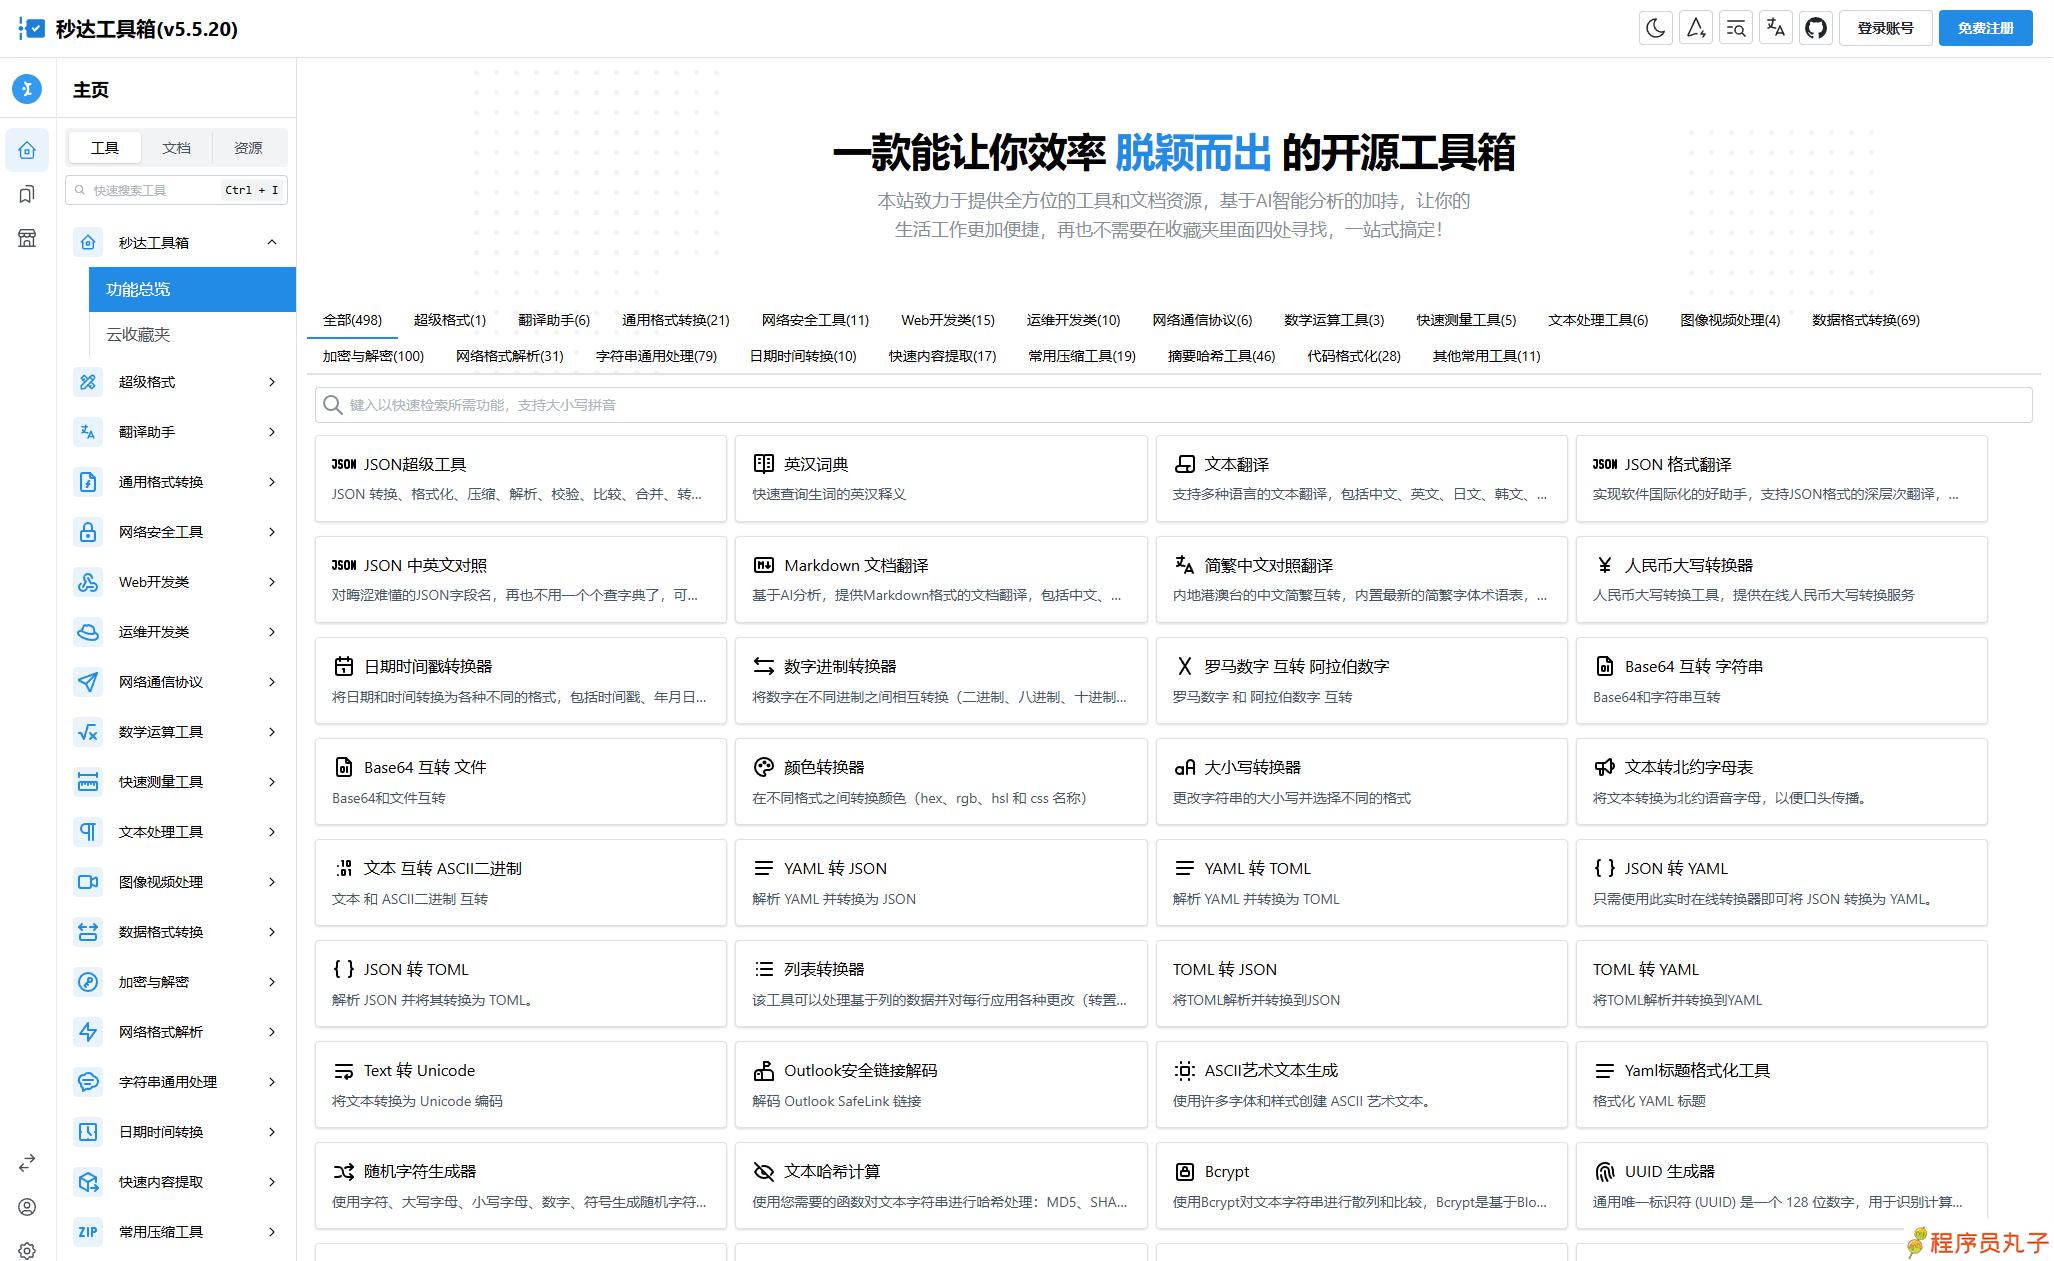Switch to the 文档 tab in sidebar
2054x1261 pixels.
coord(176,148)
